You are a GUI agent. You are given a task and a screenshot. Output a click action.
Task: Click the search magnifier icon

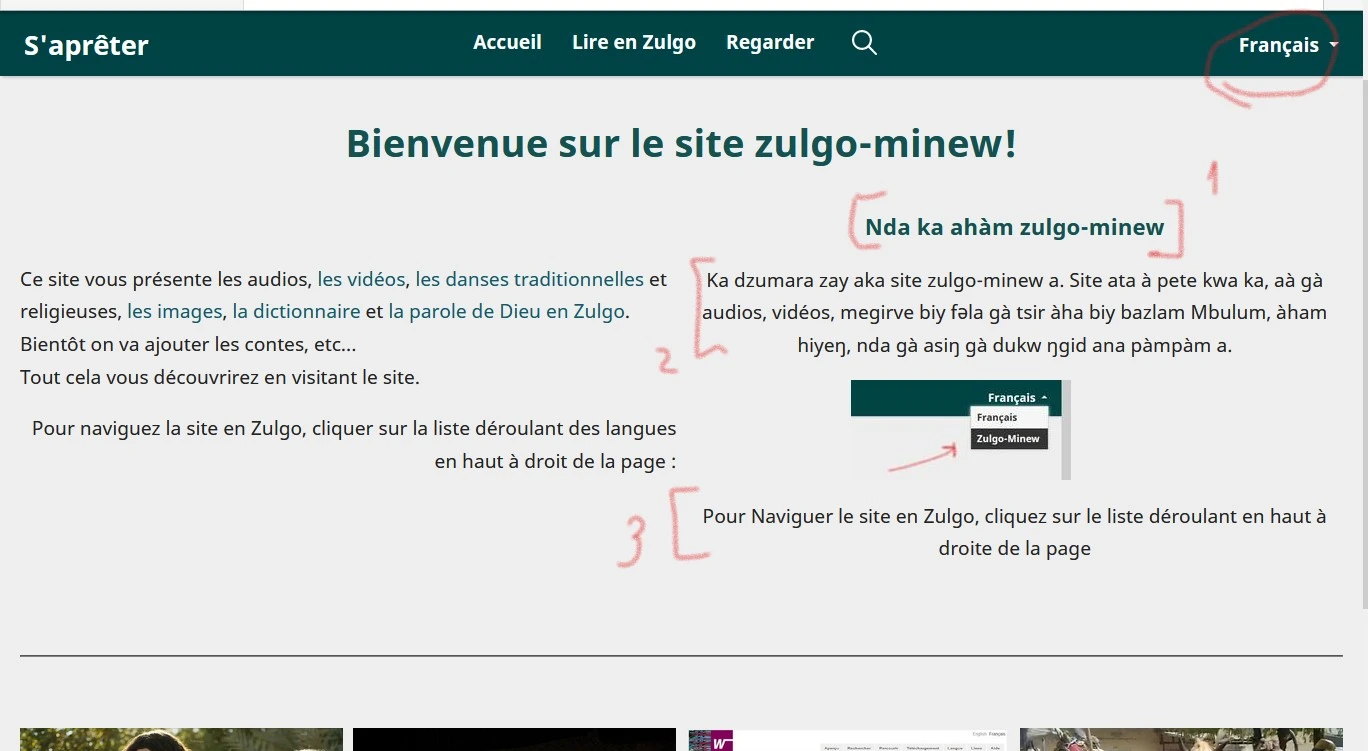[864, 43]
